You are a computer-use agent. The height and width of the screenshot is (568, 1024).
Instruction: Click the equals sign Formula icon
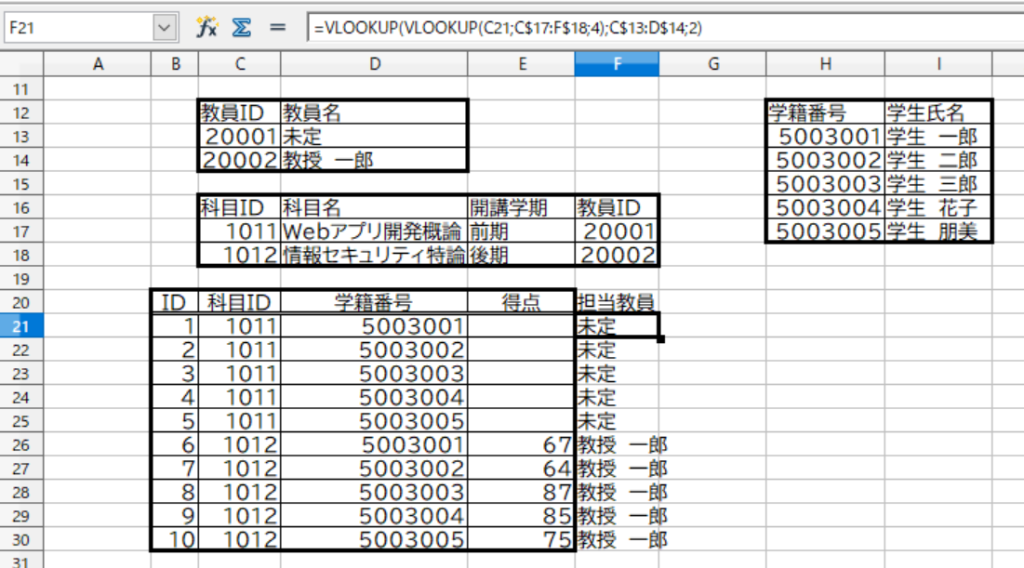pos(278,27)
